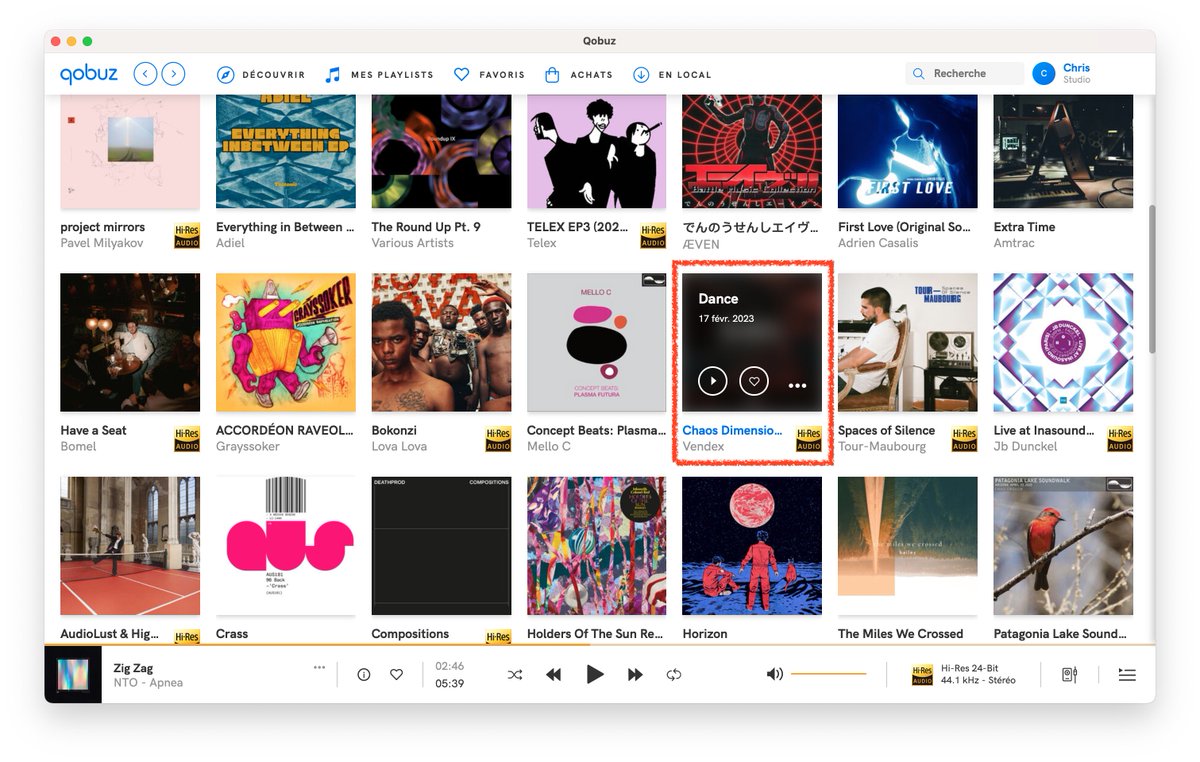Open the Achats section

pyautogui.click(x=578, y=75)
